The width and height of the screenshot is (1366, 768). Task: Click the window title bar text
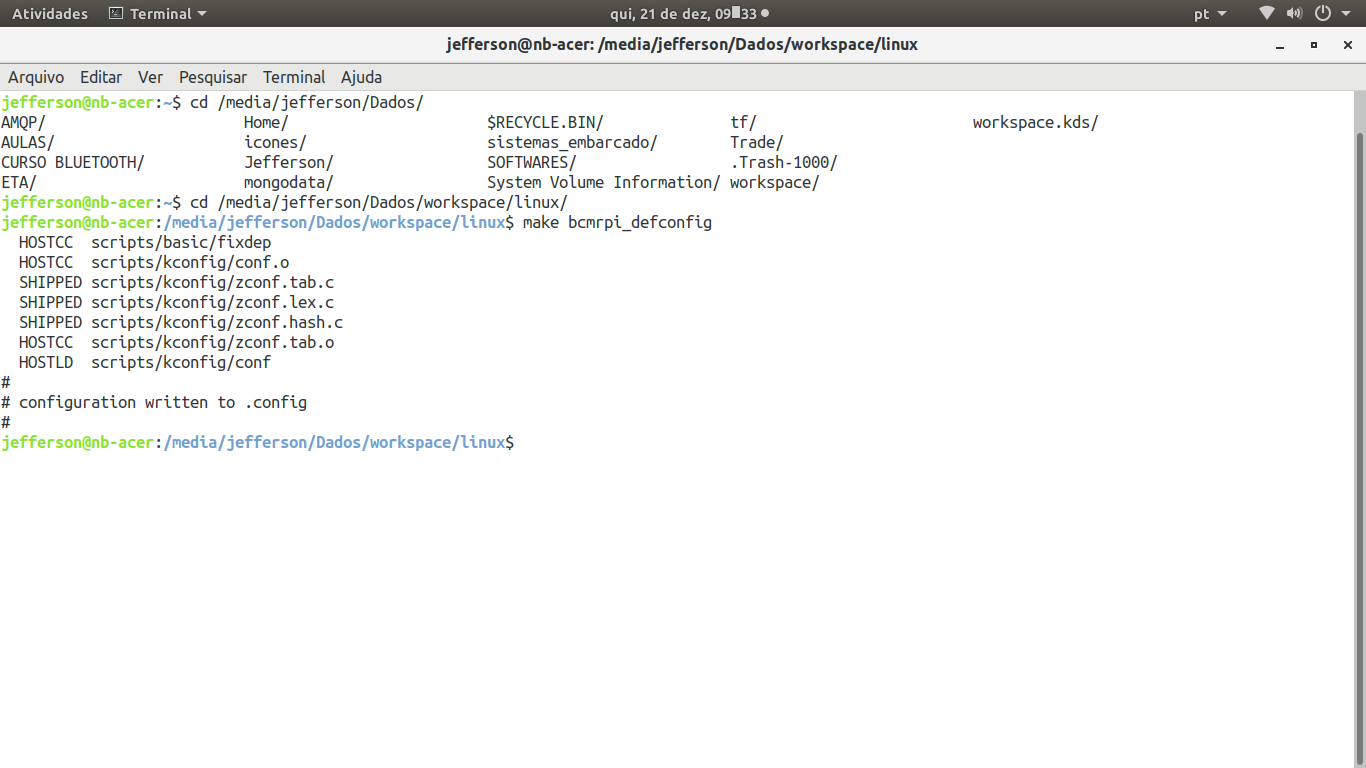click(682, 45)
